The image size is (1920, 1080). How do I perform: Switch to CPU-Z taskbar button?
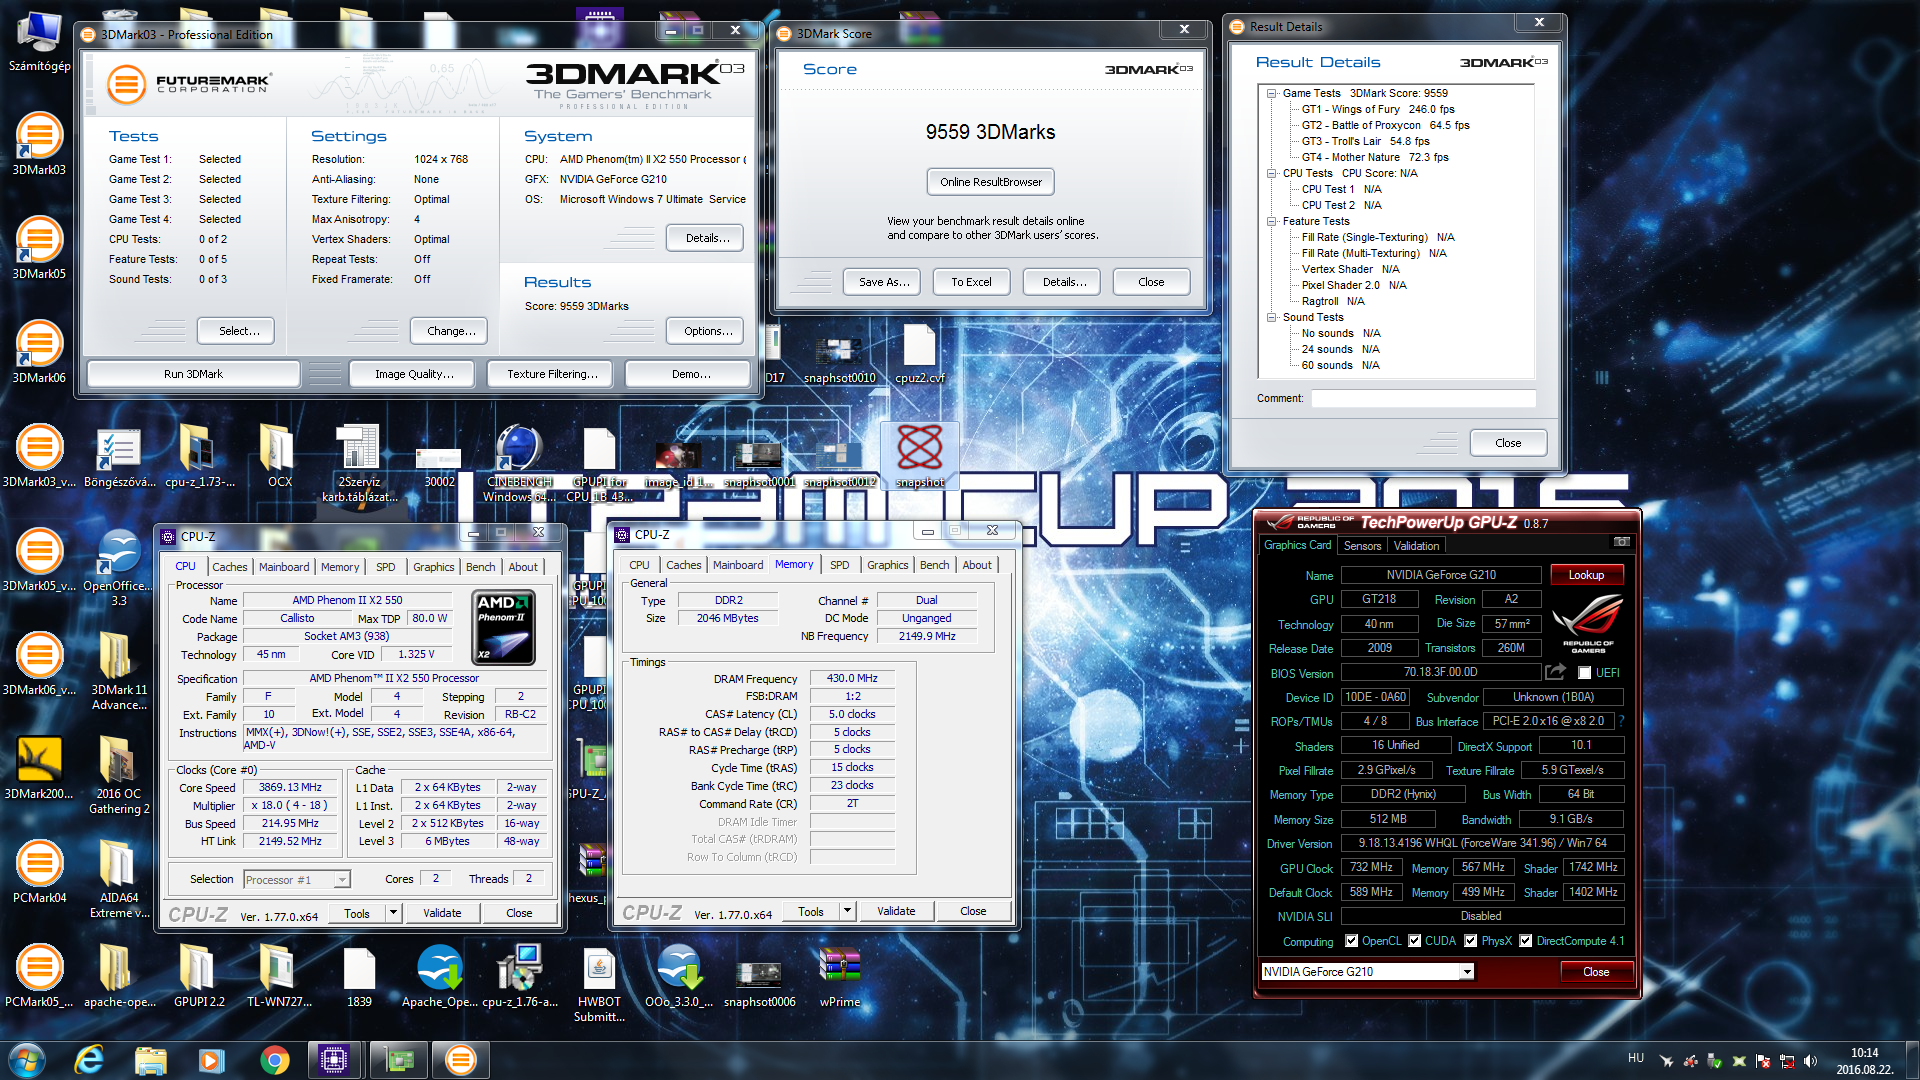[334, 1060]
